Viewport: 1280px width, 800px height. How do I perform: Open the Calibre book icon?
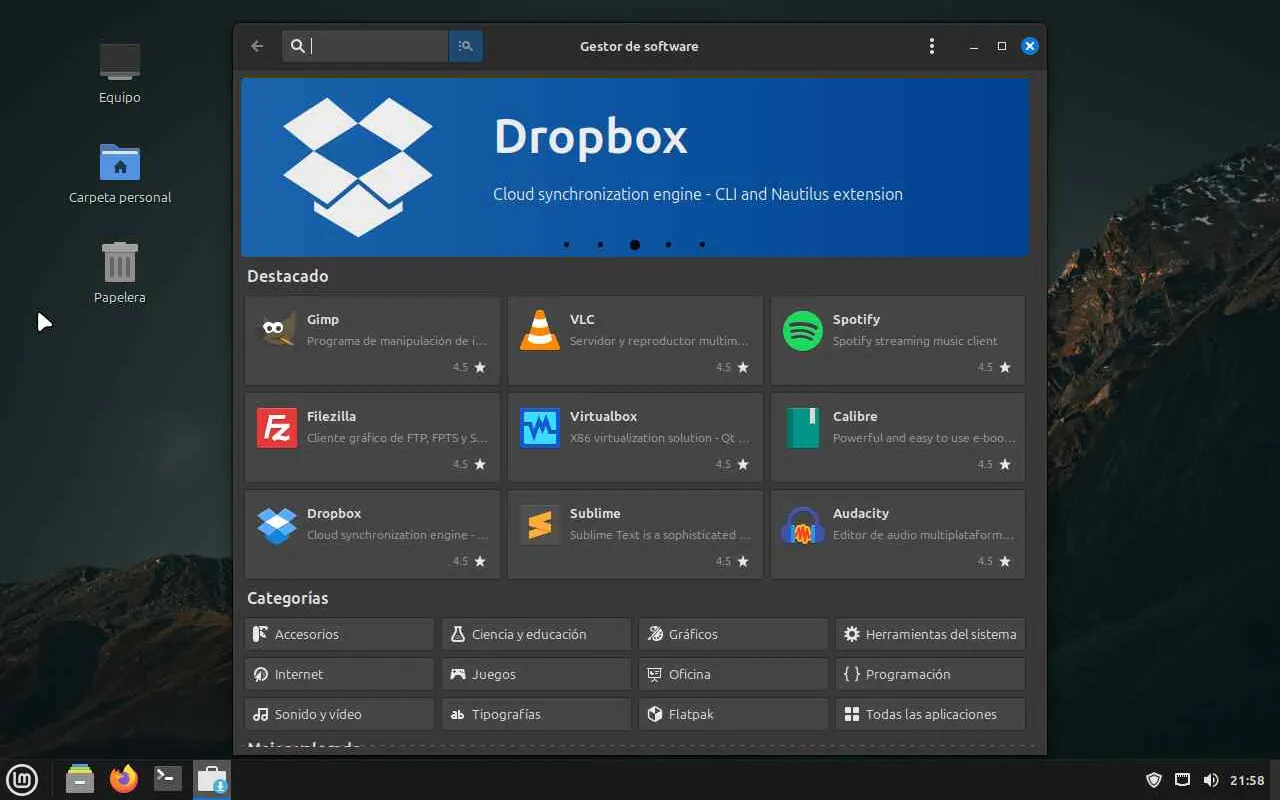tap(803, 428)
